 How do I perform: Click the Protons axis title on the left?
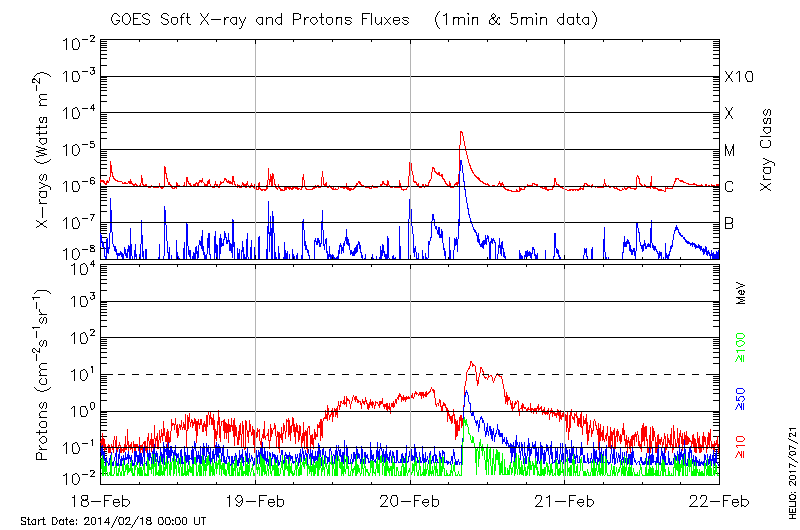(x=44, y=375)
